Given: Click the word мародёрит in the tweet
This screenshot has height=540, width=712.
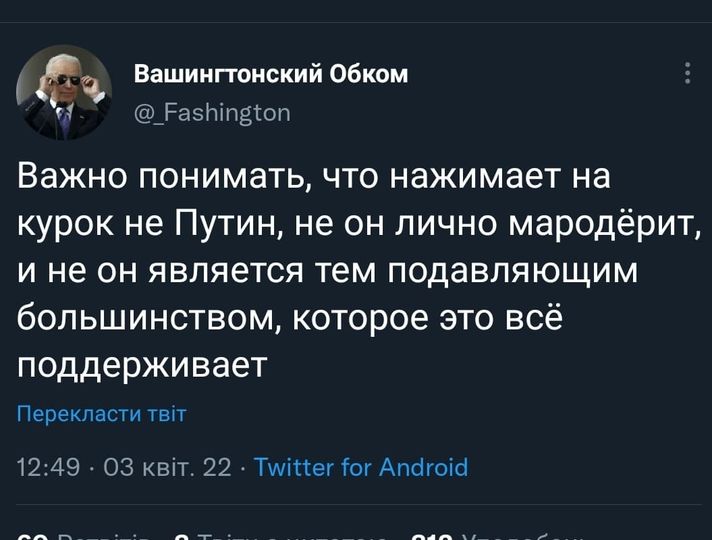Looking at the screenshot, I should [x=595, y=226].
